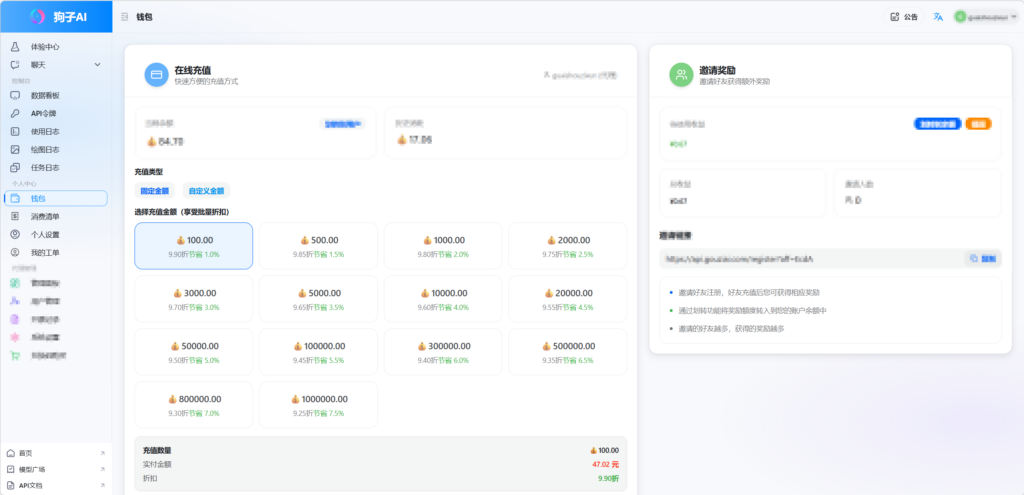The height and width of the screenshot is (495, 1024).
Task: Open the user account dropdown in header
Action: pyautogui.click(x=985, y=17)
